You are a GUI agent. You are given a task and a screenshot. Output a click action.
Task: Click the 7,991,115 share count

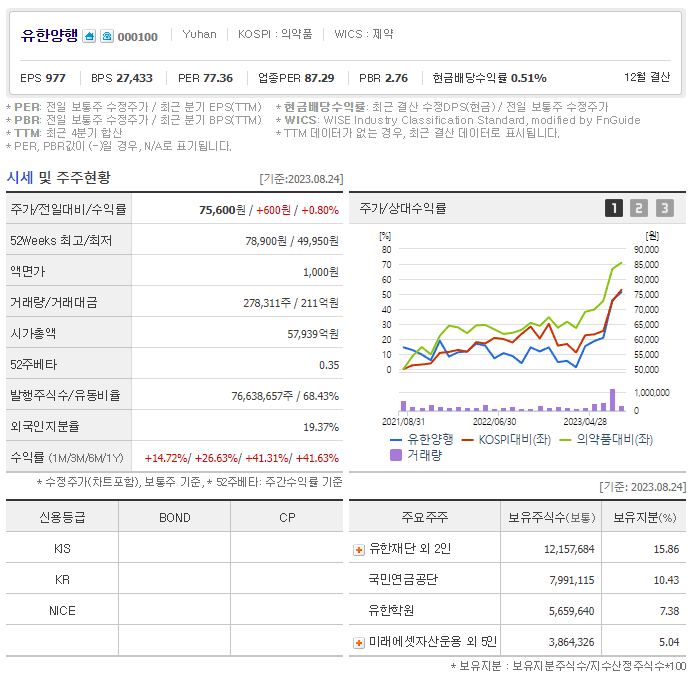(x=572, y=580)
